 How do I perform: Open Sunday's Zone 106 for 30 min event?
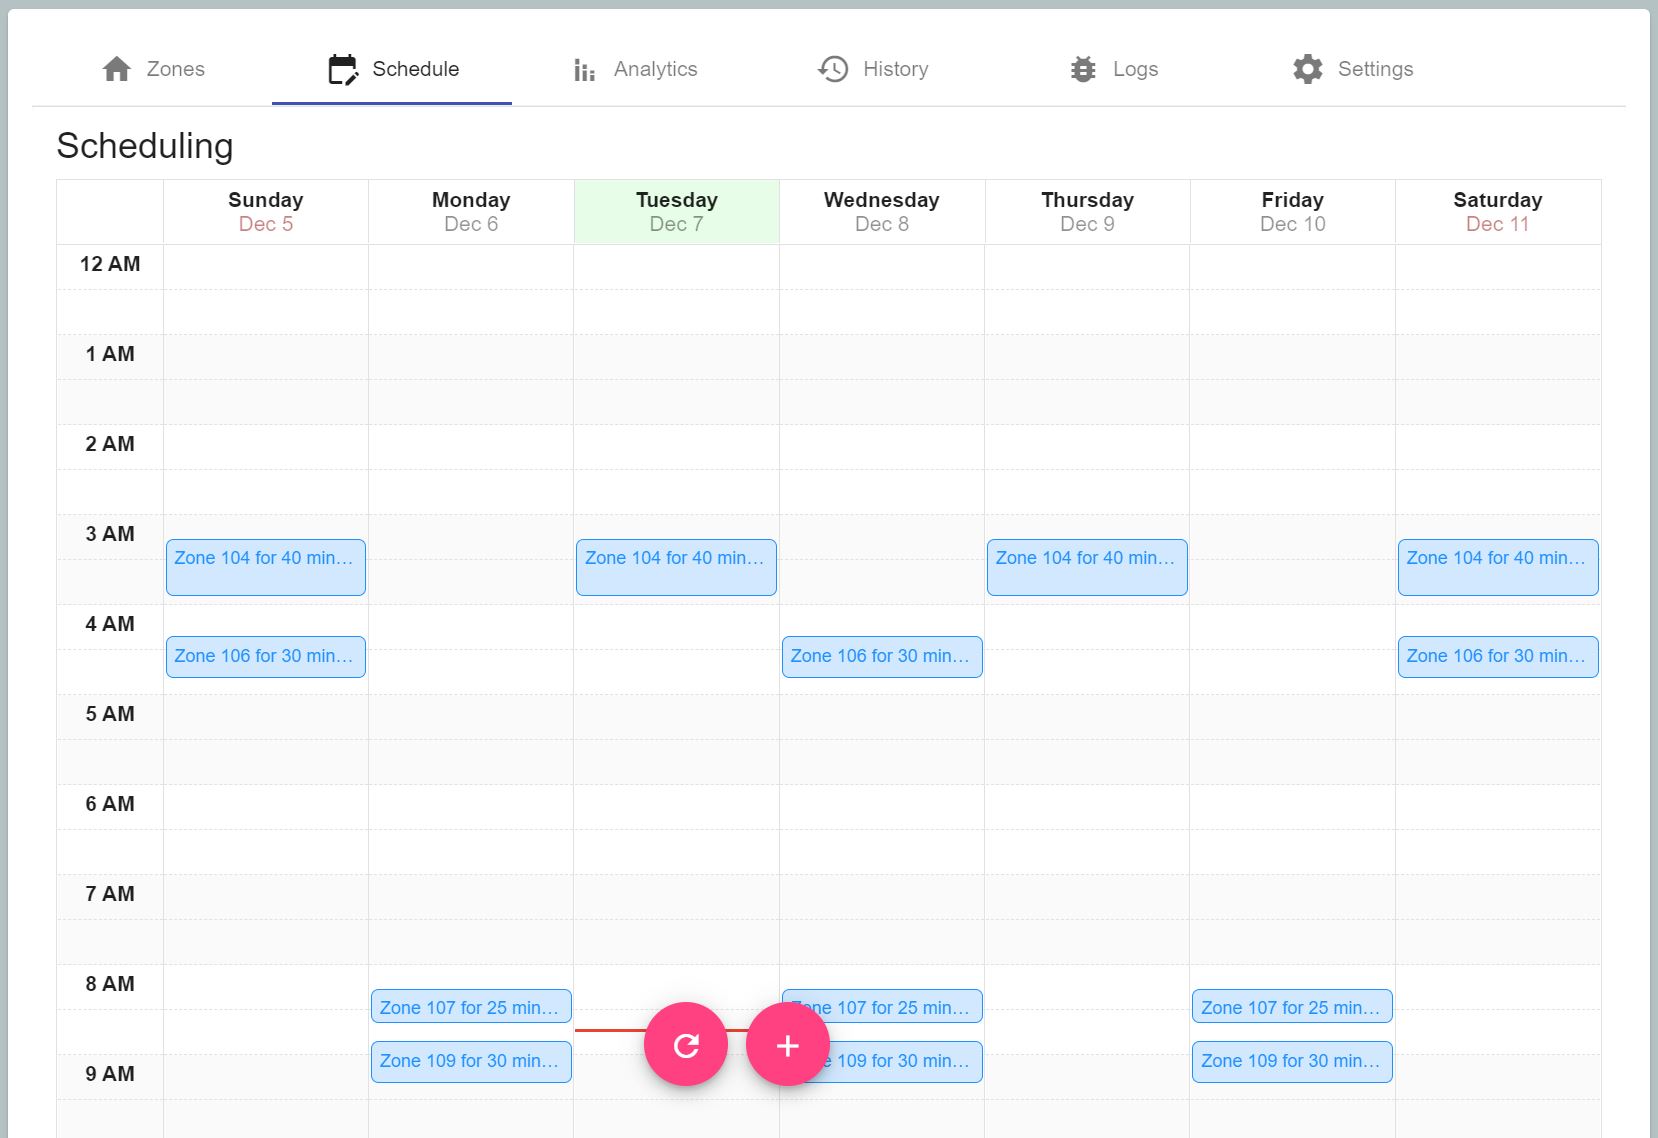click(266, 656)
